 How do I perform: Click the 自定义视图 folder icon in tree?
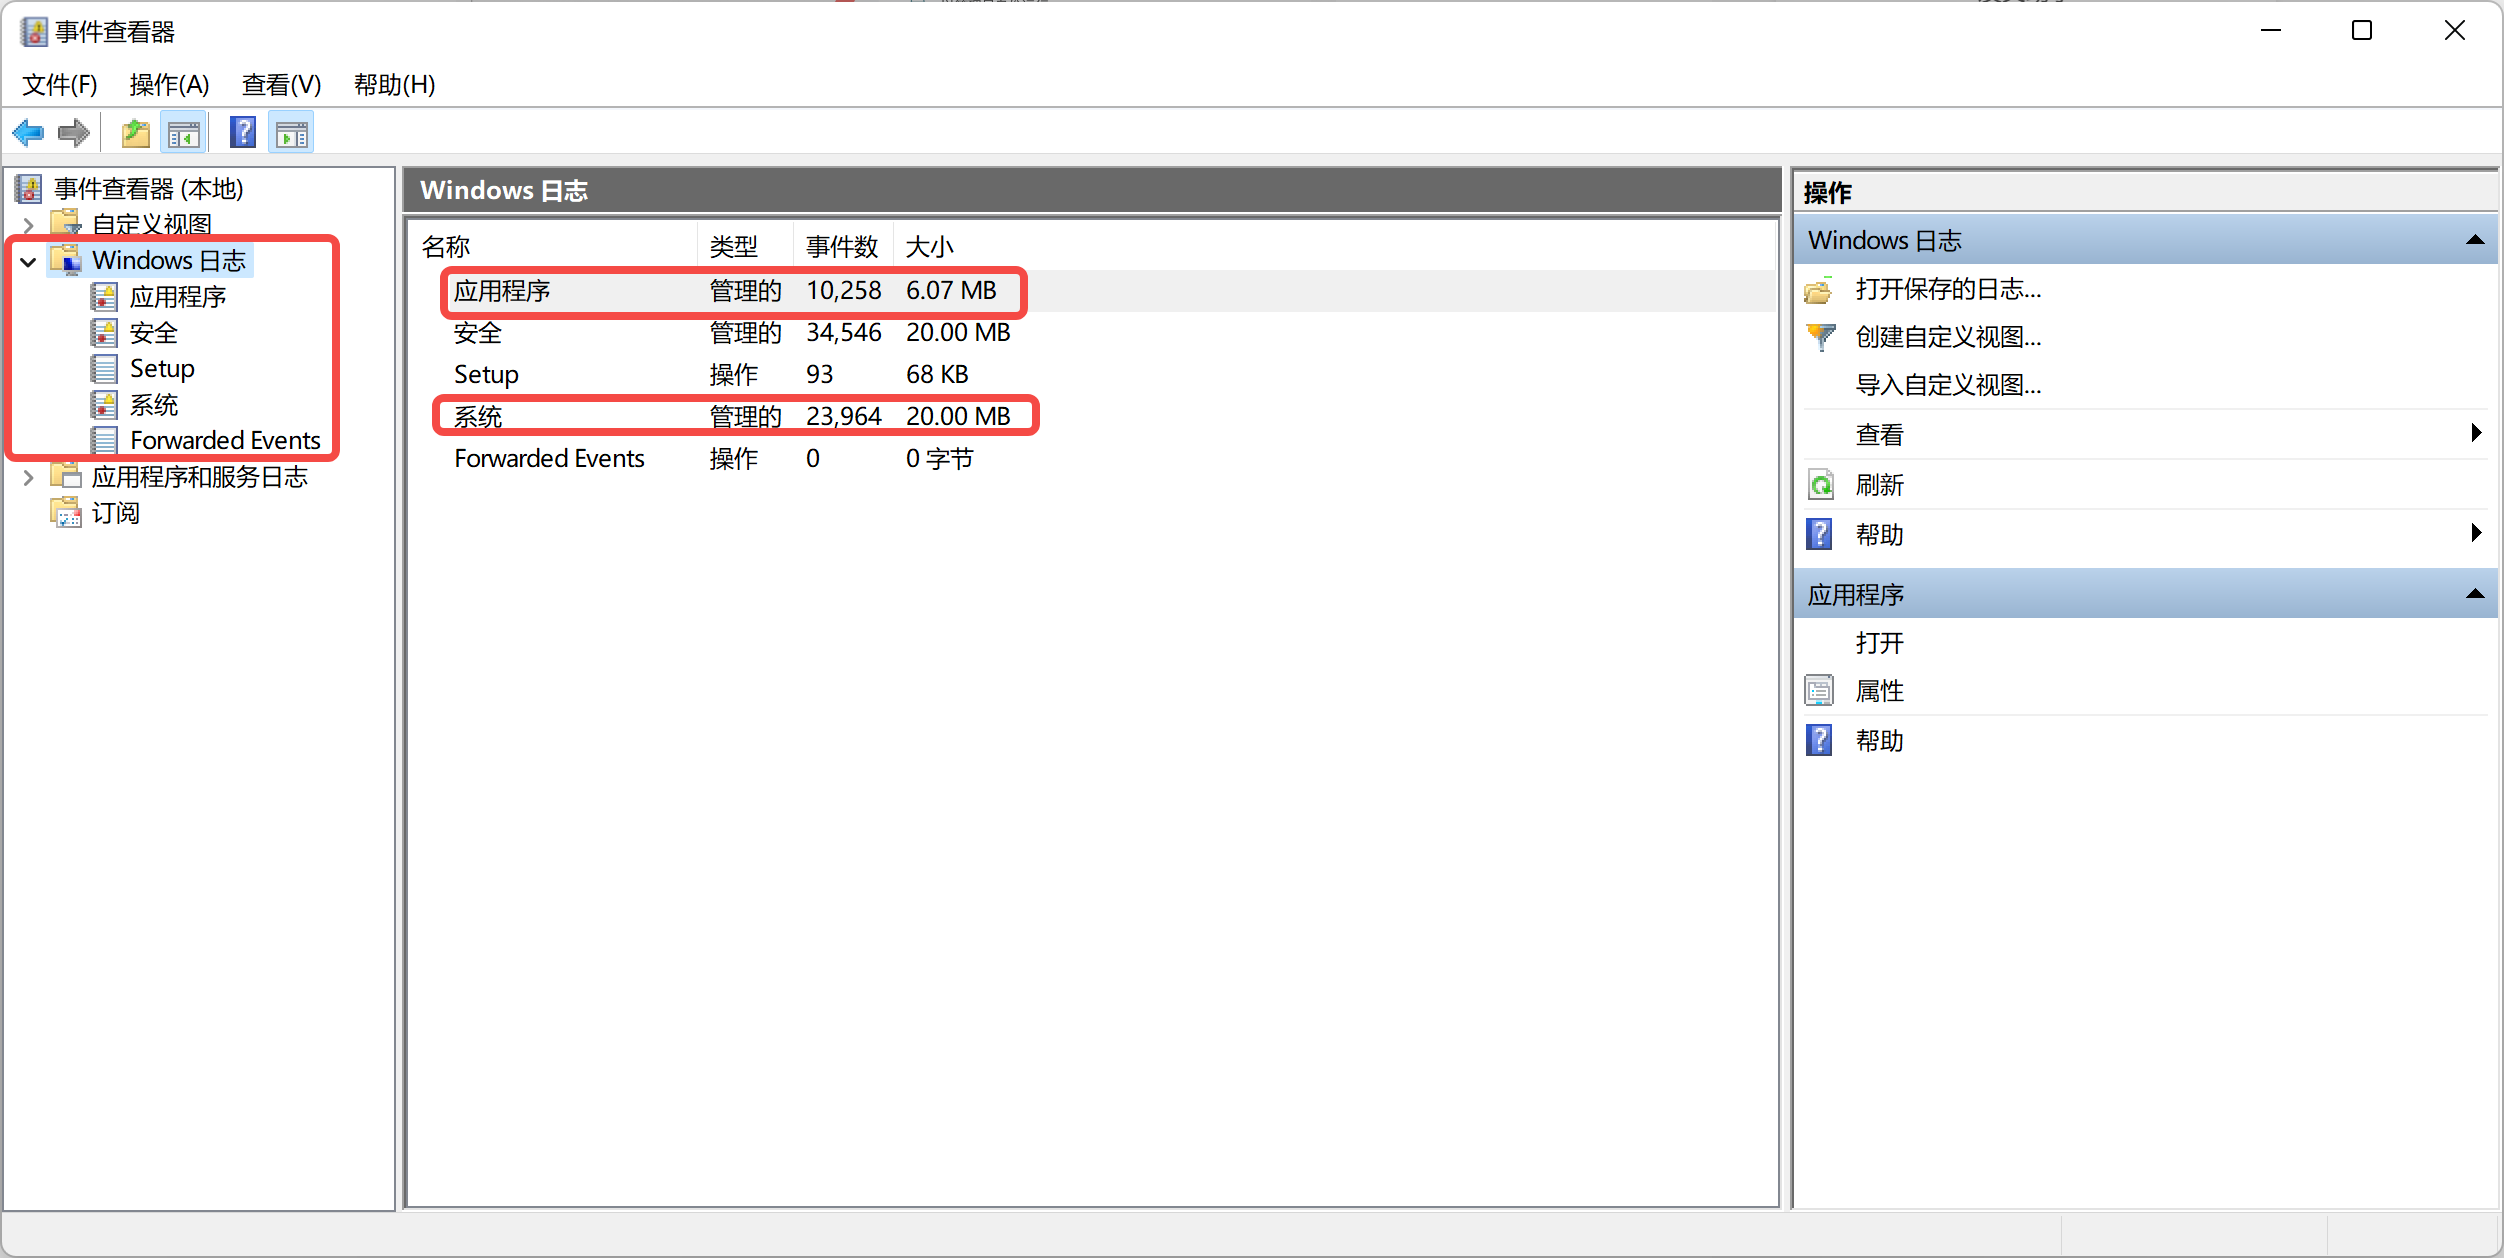66,223
